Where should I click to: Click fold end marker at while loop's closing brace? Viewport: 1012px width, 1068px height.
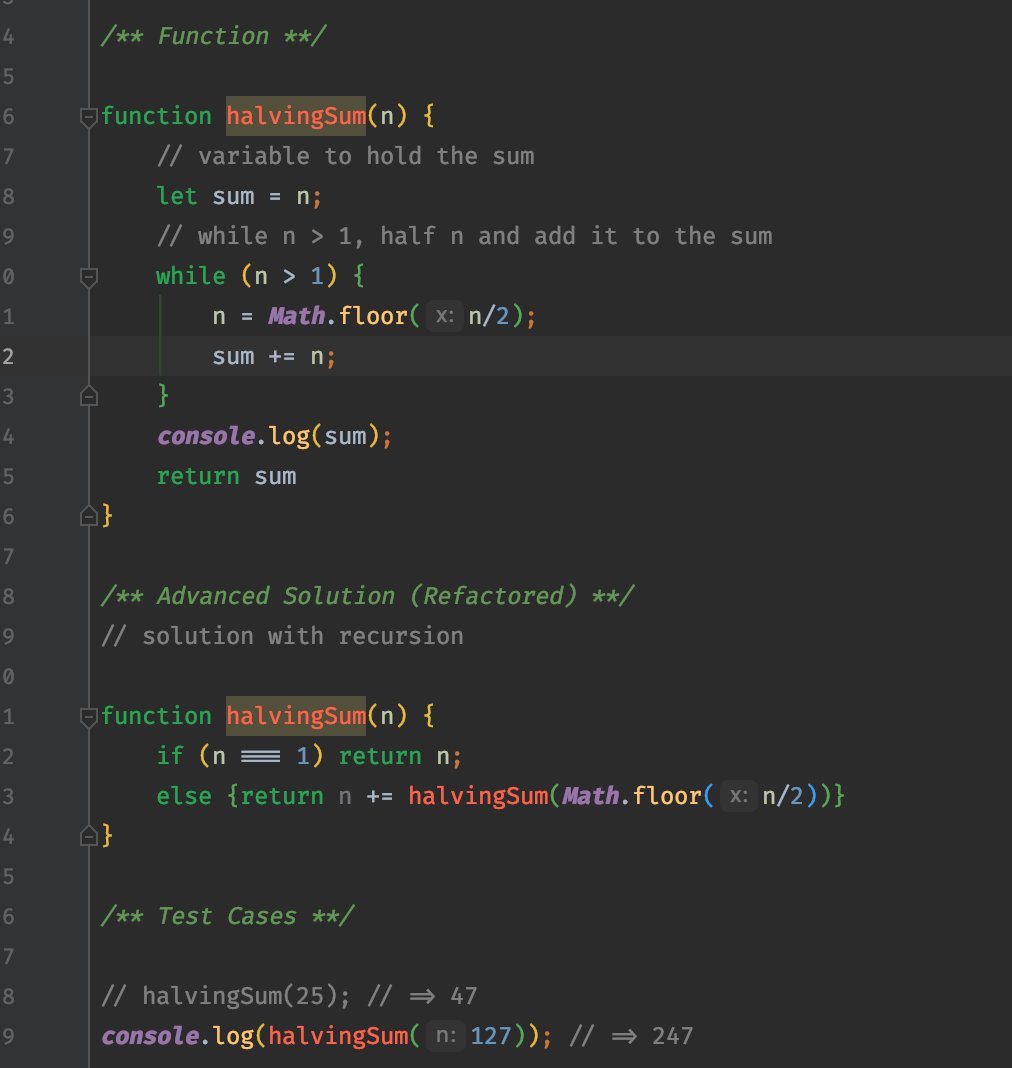tap(89, 396)
